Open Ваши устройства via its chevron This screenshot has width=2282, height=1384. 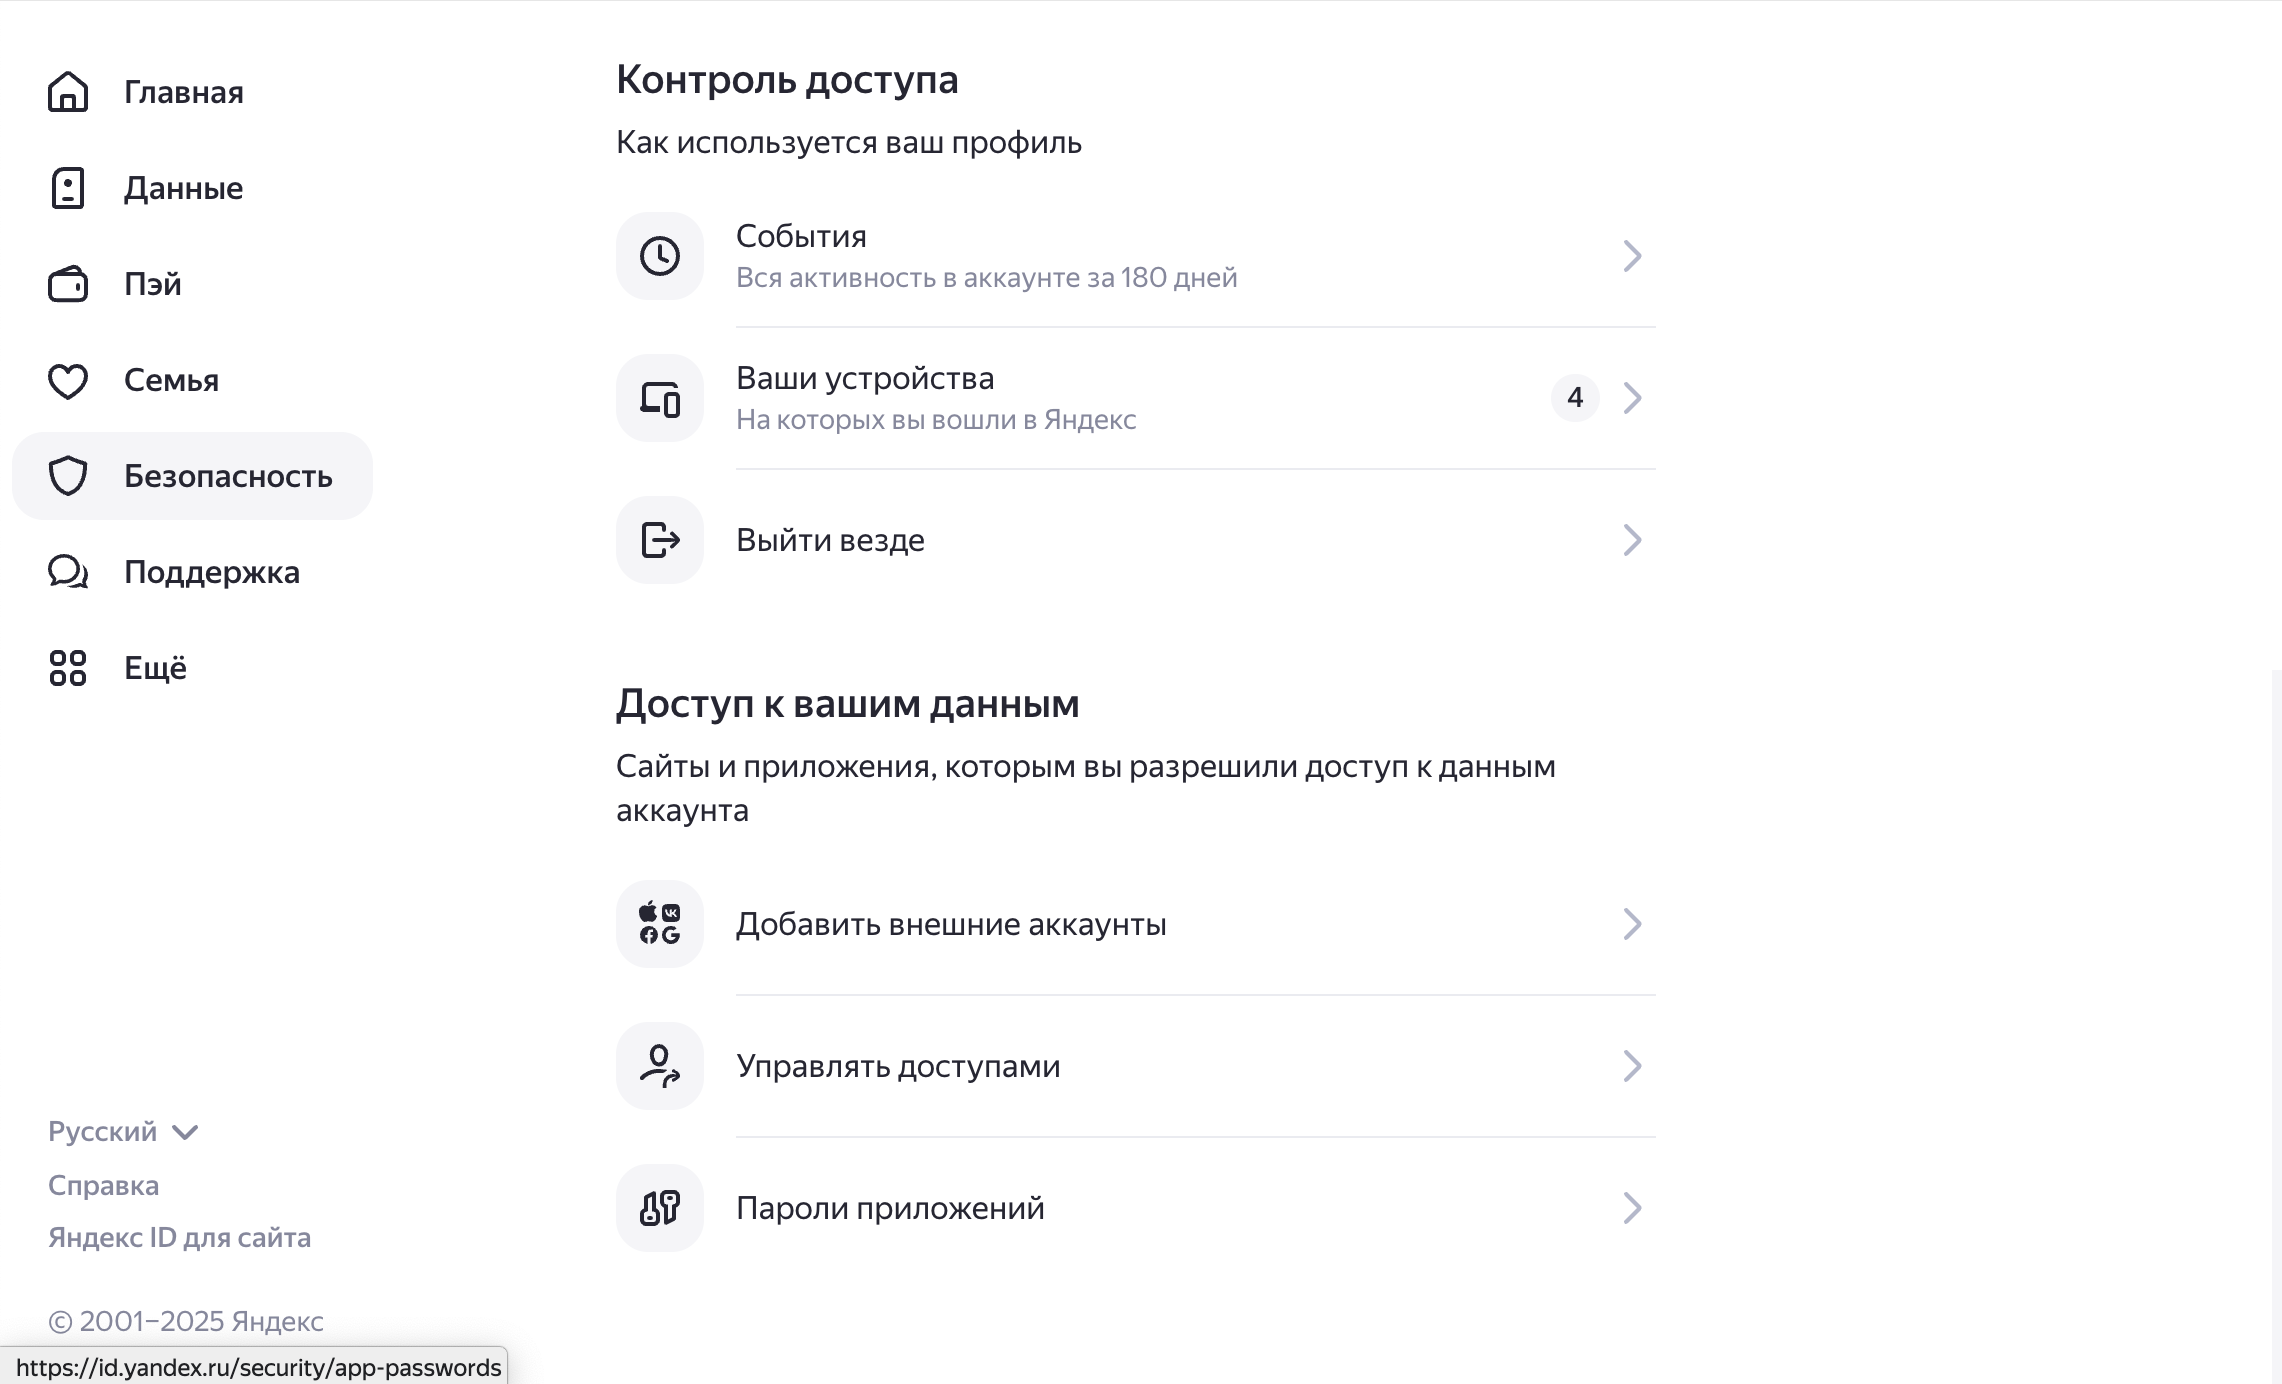[x=1632, y=398]
